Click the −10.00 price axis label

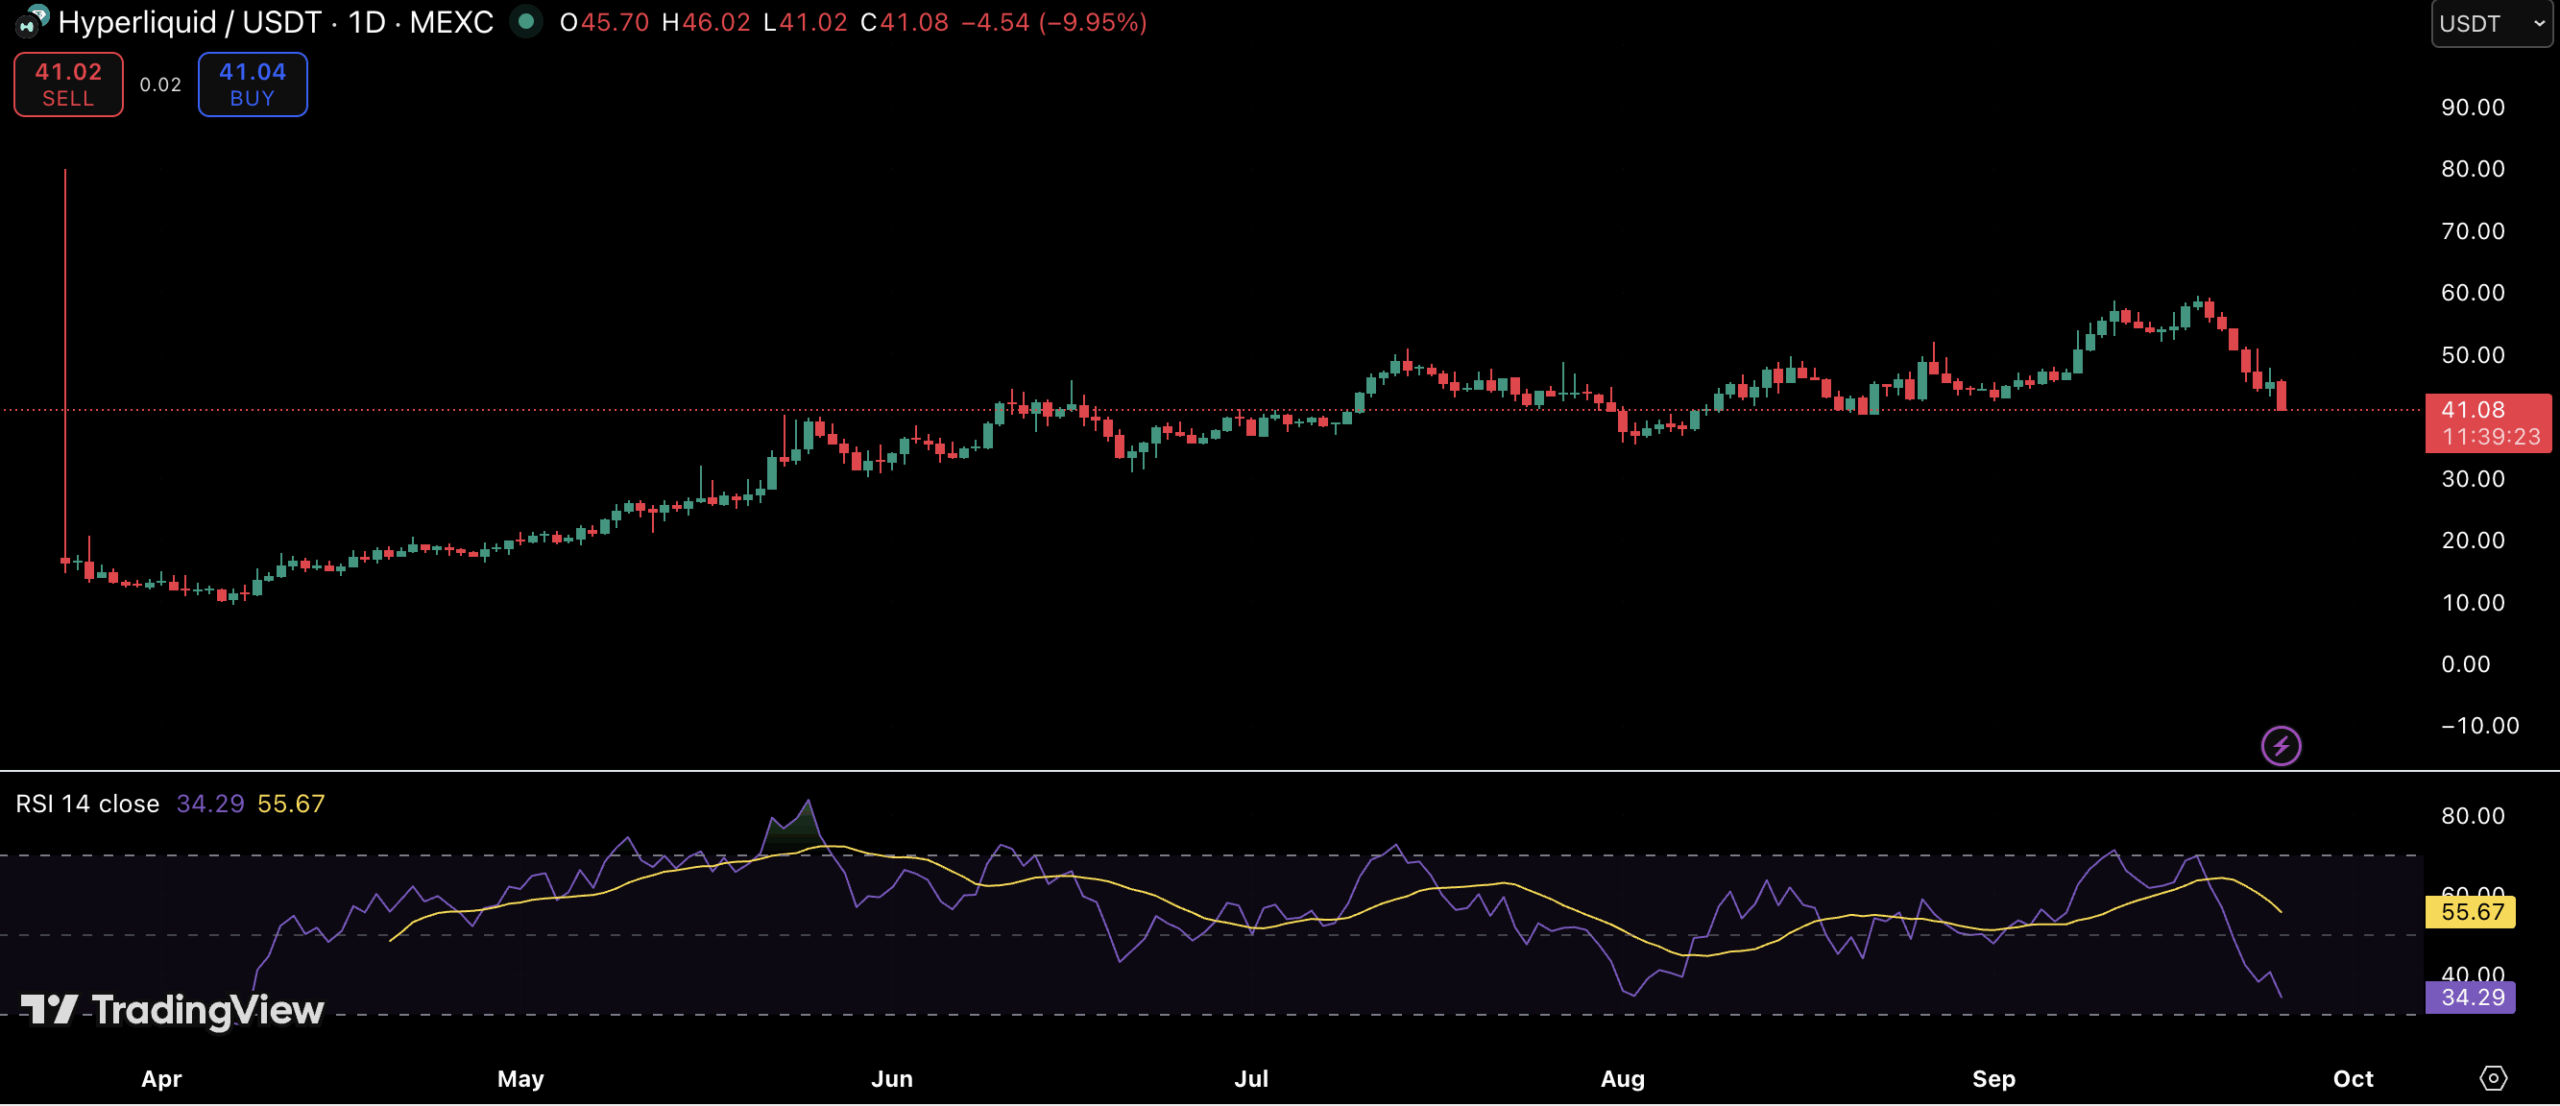click(x=2480, y=725)
